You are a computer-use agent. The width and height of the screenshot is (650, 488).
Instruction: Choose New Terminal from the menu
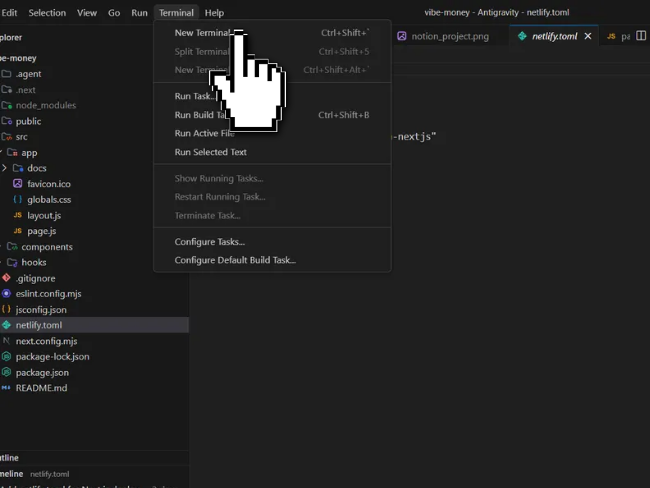point(272,33)
